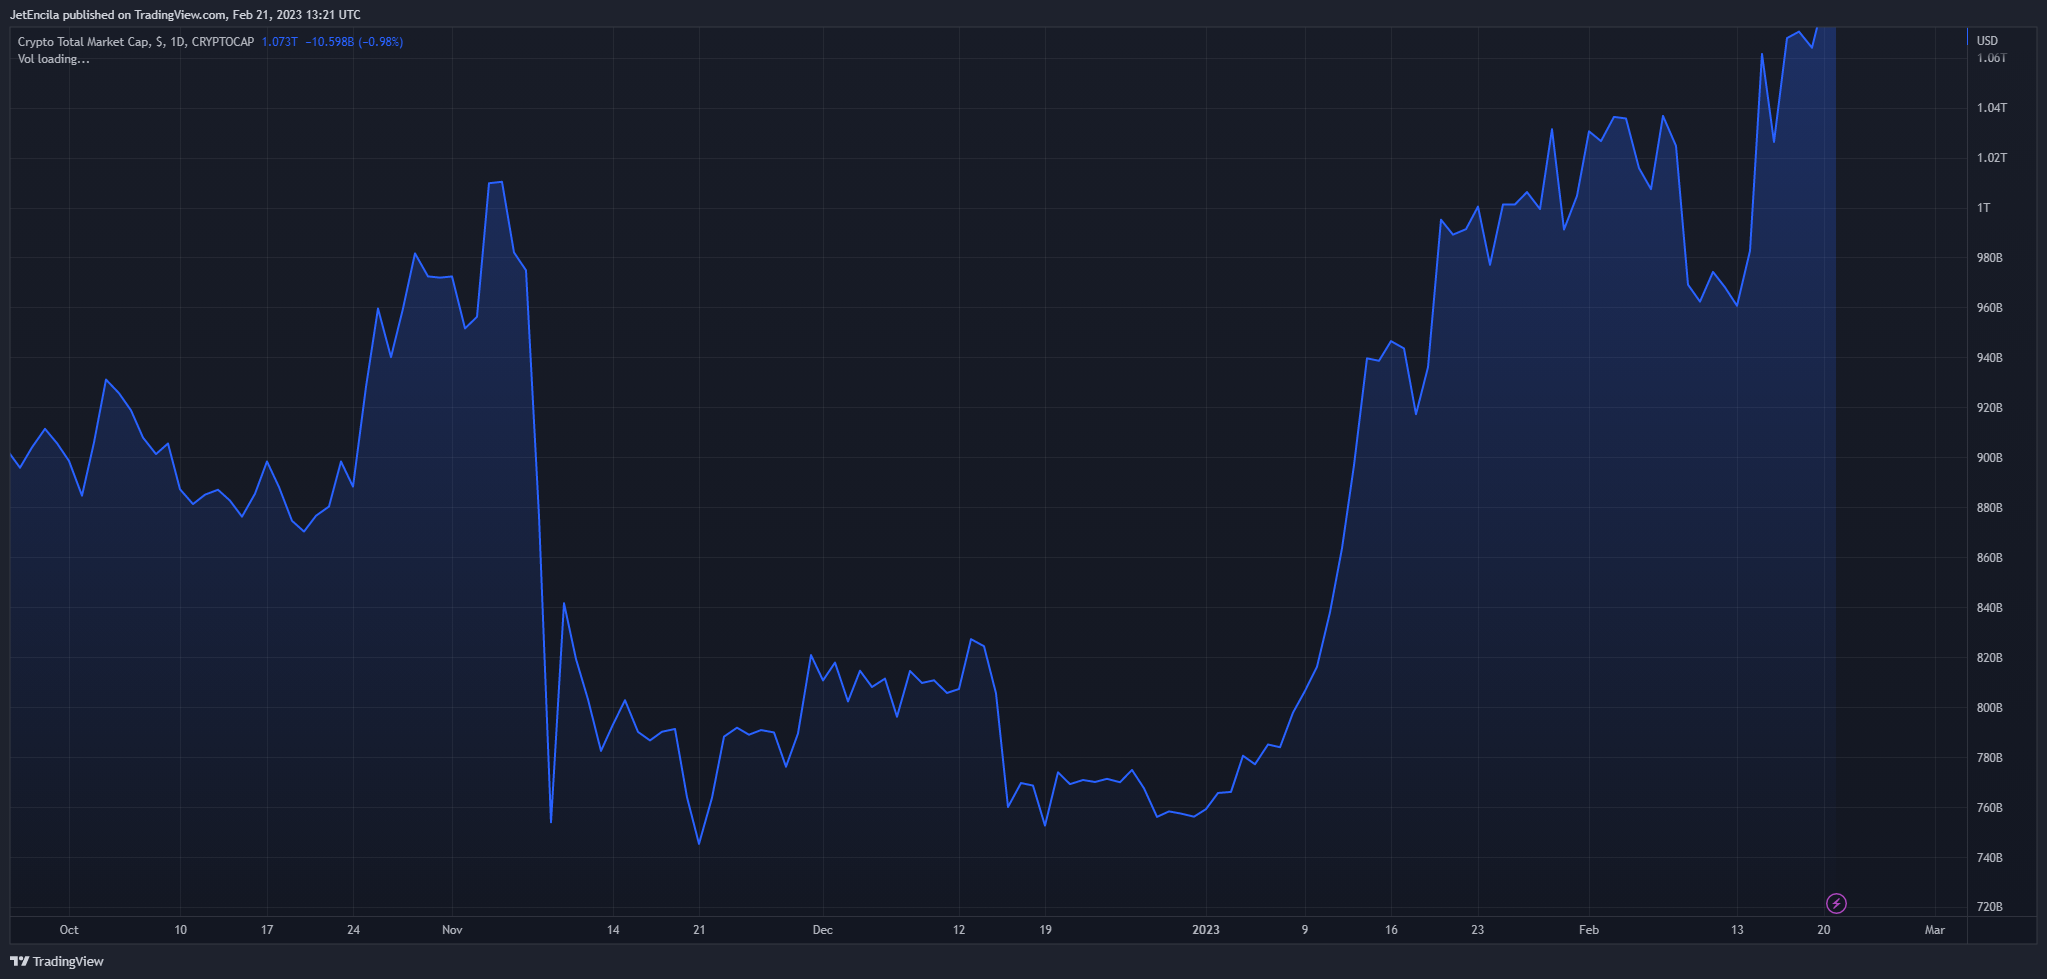Click the Dec label on time axis
The image size is (2047, 979).
point(822,930)
